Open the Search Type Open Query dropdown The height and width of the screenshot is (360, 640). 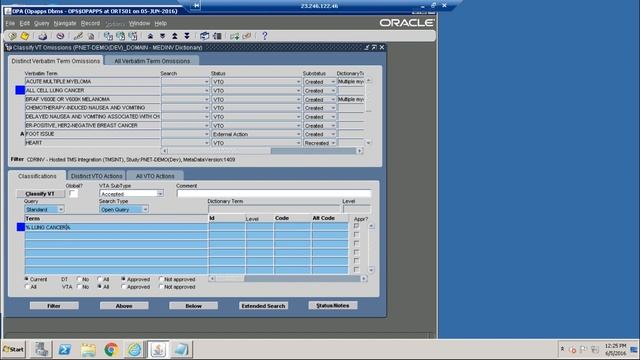tap(145, 209)
